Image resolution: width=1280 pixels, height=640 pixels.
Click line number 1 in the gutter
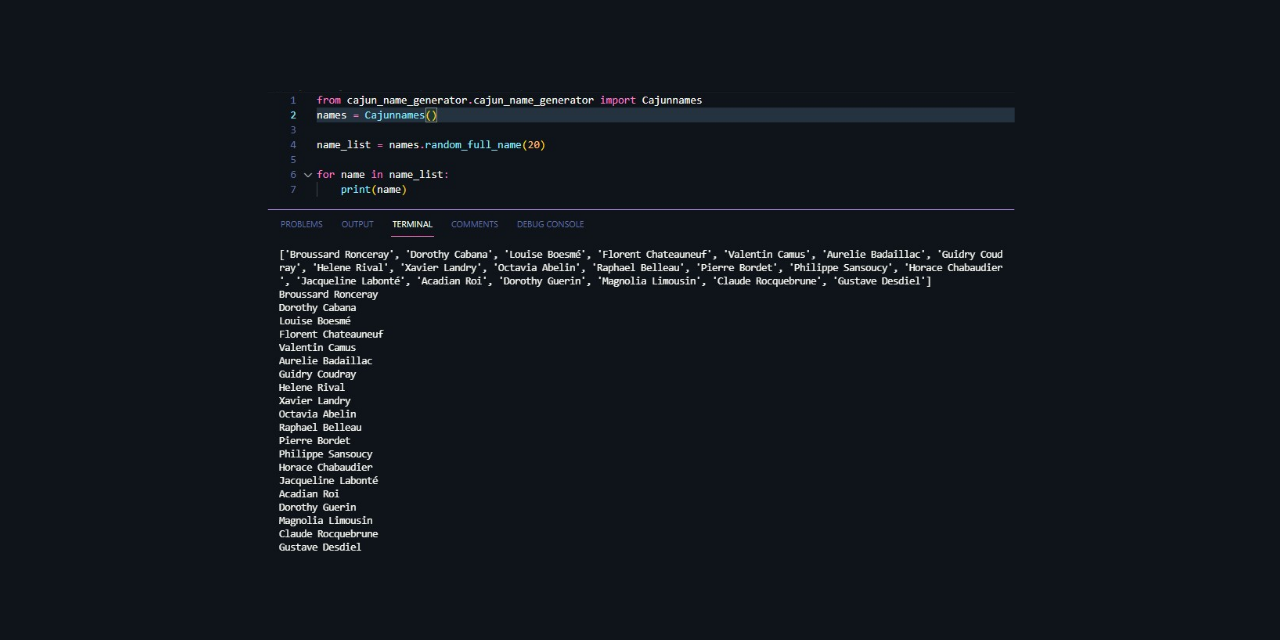pos(293,100)
